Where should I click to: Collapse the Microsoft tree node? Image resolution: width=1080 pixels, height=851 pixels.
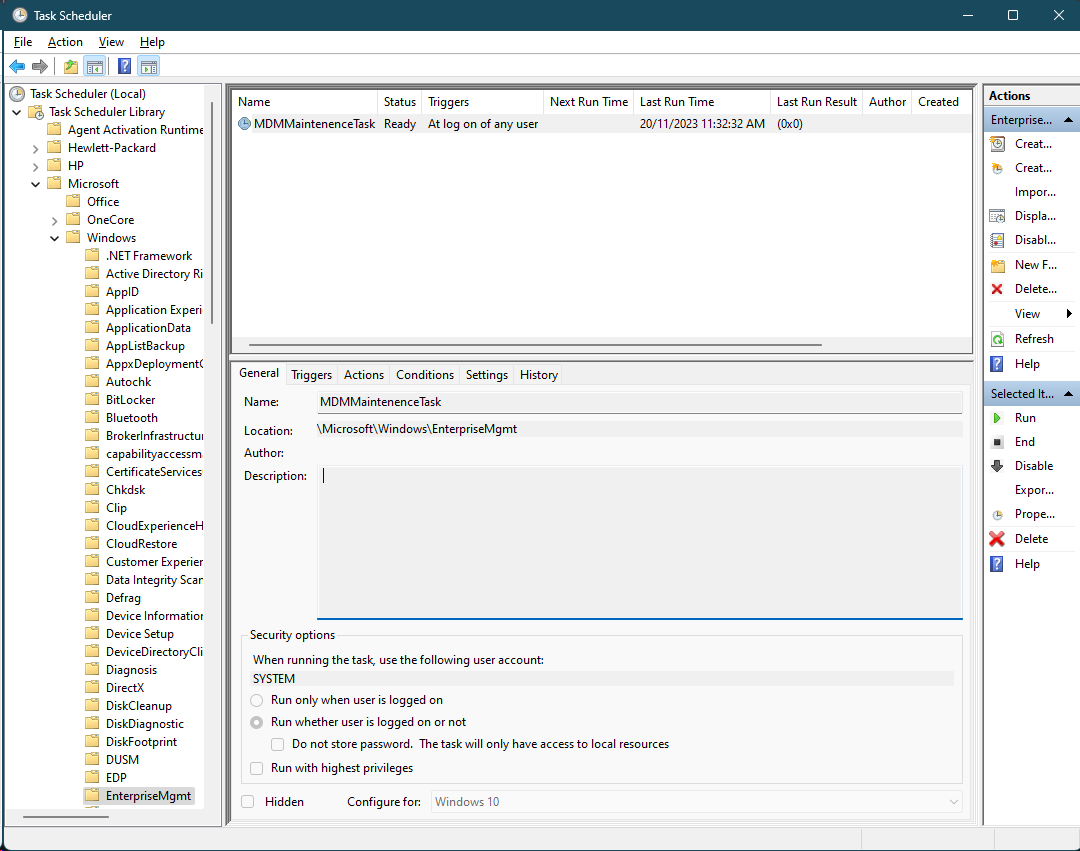(35, 183)
